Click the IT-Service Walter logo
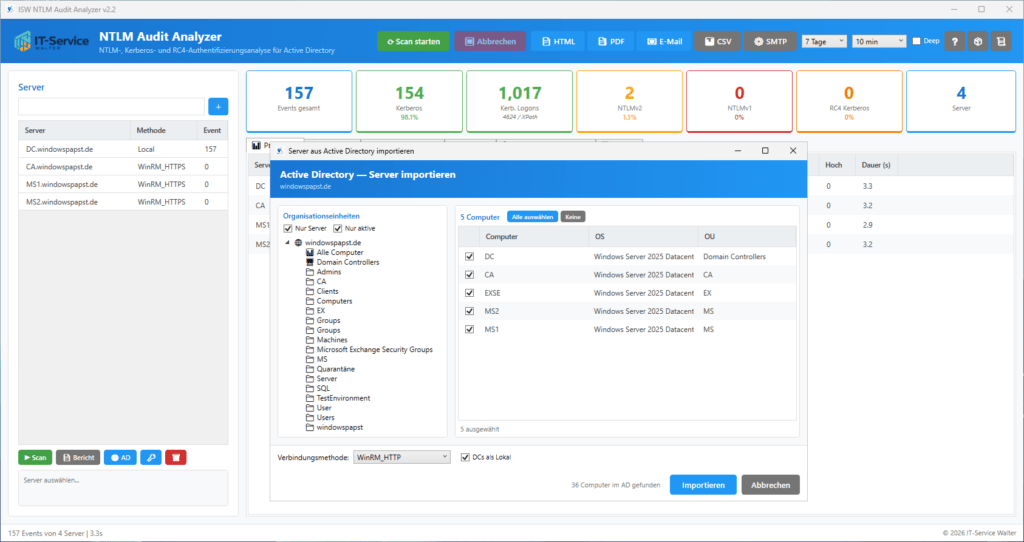This screenshot has width=1024, height=542. (51, 41)
